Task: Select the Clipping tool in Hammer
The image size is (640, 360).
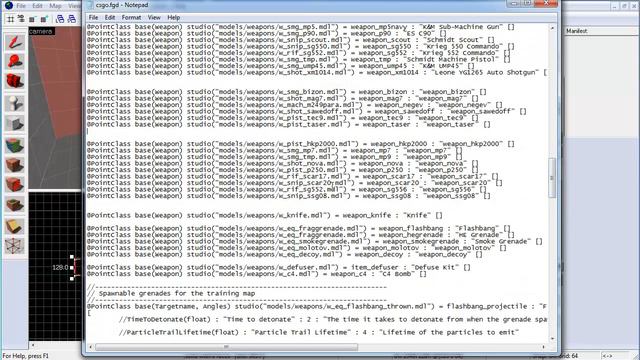Action: [15, 226]
